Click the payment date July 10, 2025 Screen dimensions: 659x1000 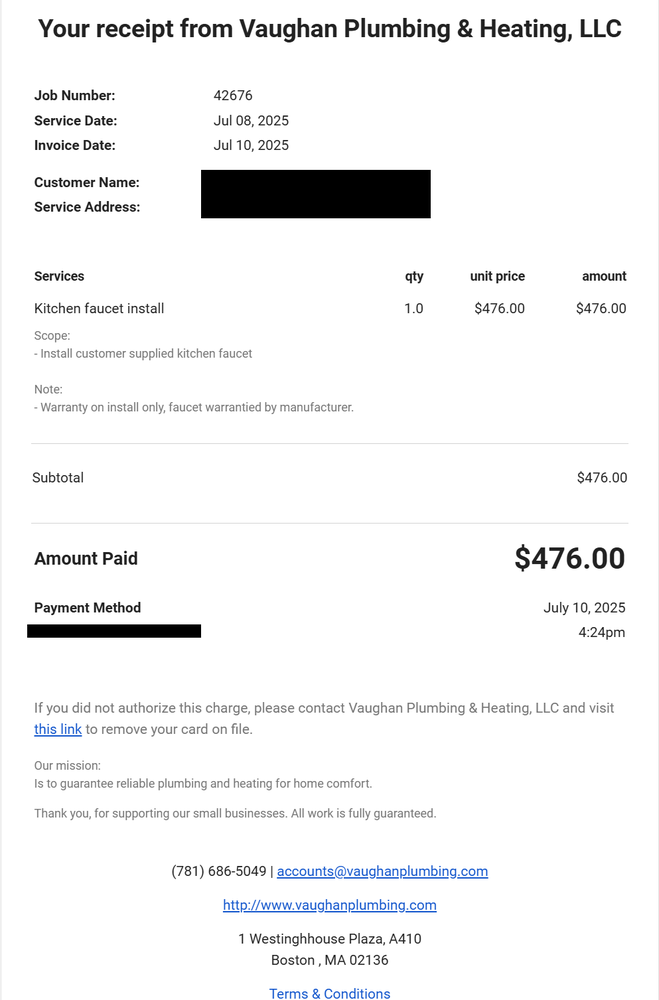[584, 608]
